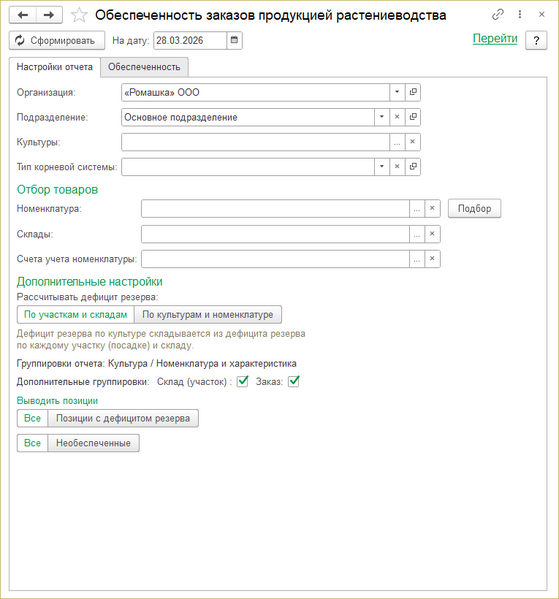Clear the Подразделение field
Image resolution: width=559 pixels, height=599 pixels.
pos(397,117)
